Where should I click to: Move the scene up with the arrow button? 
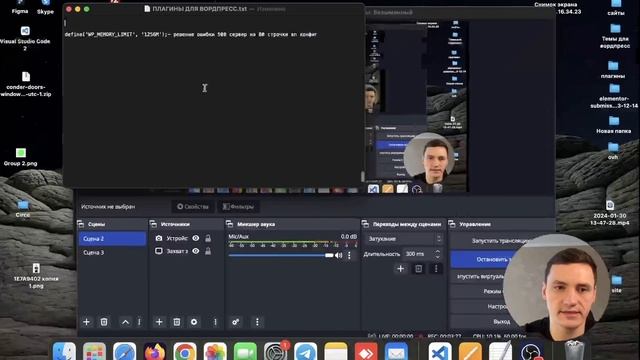[x=125, y=322]
